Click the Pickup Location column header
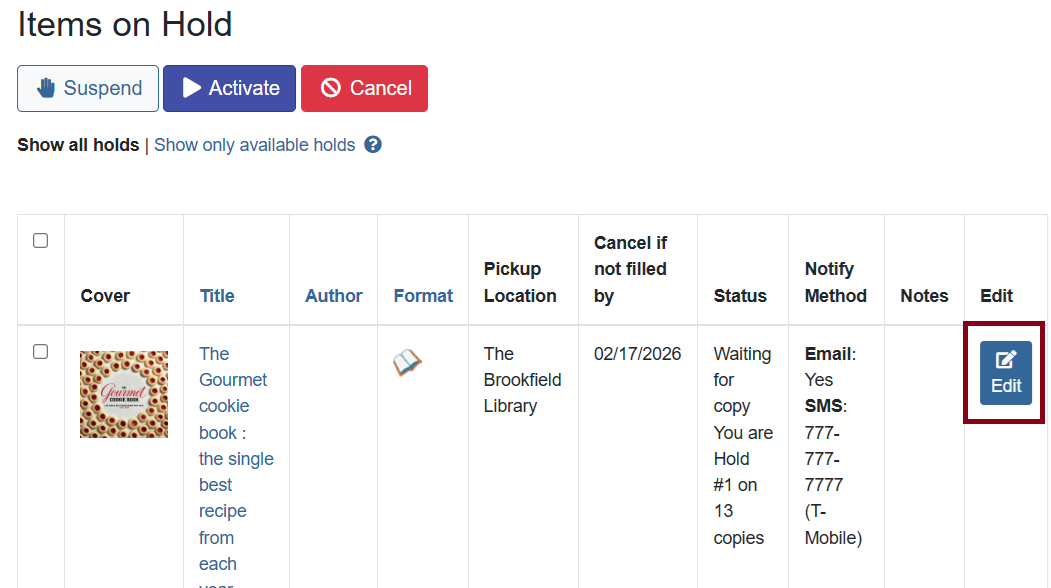 (520, 282)
